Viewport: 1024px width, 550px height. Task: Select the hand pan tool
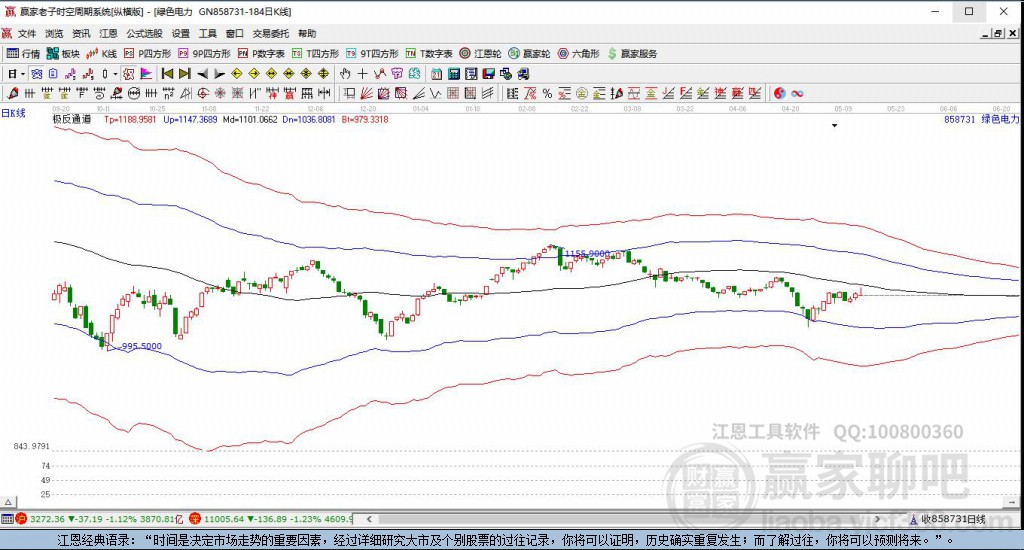coord(345,74)
